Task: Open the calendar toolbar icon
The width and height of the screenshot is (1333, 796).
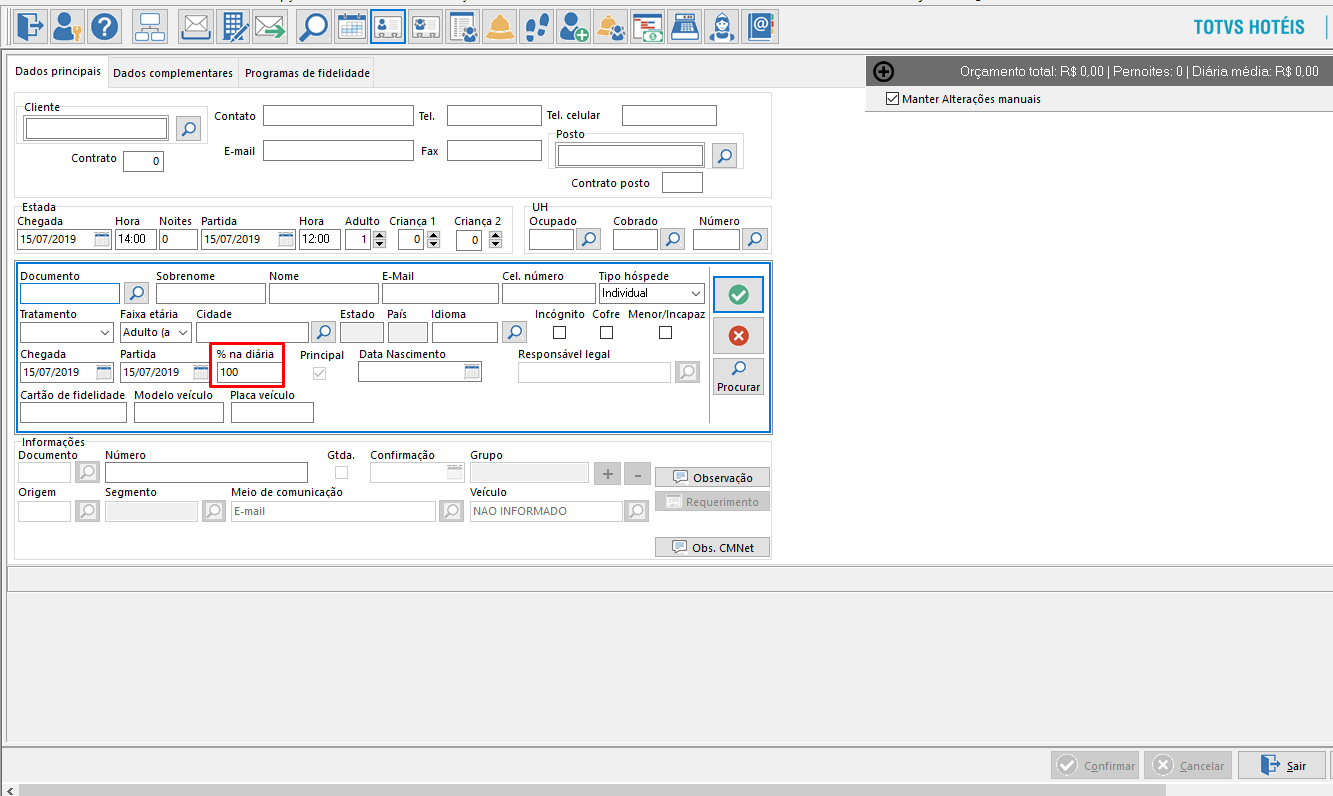Action: [351, 26]
